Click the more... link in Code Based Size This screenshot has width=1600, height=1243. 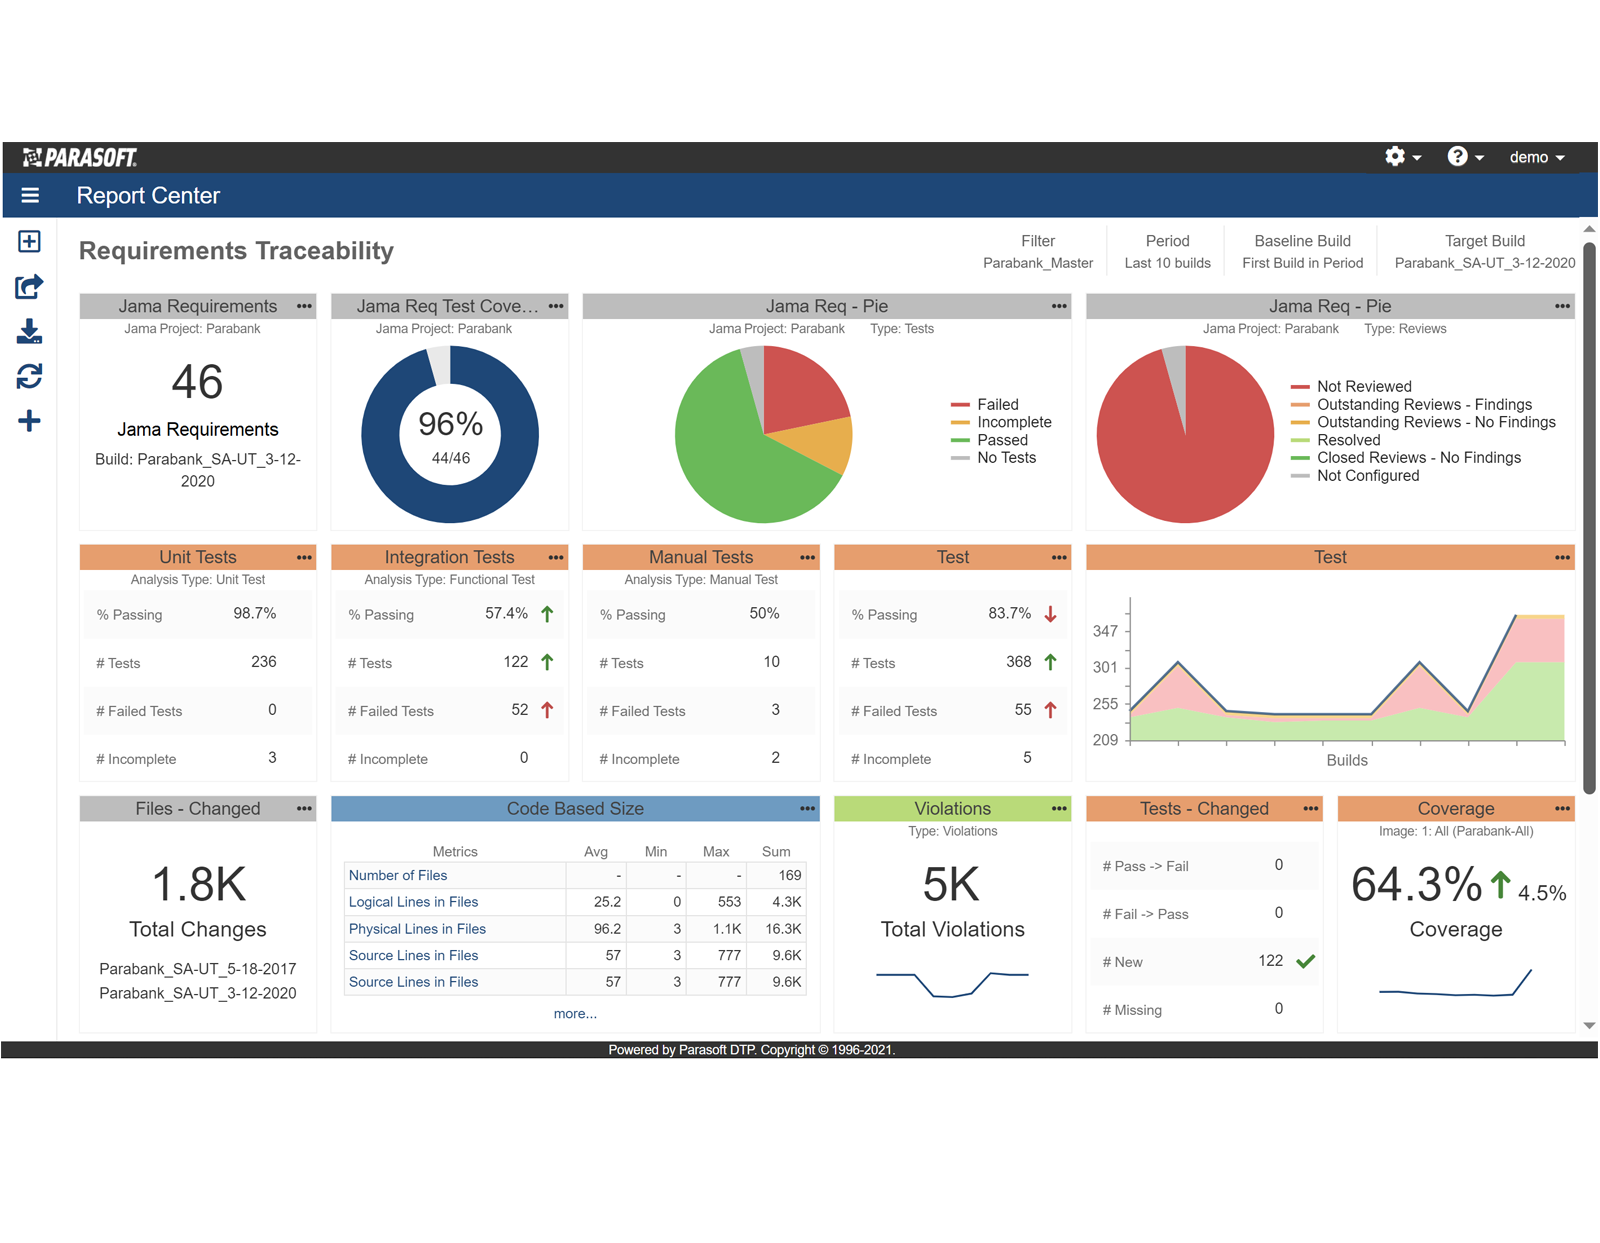(575, 1014)
